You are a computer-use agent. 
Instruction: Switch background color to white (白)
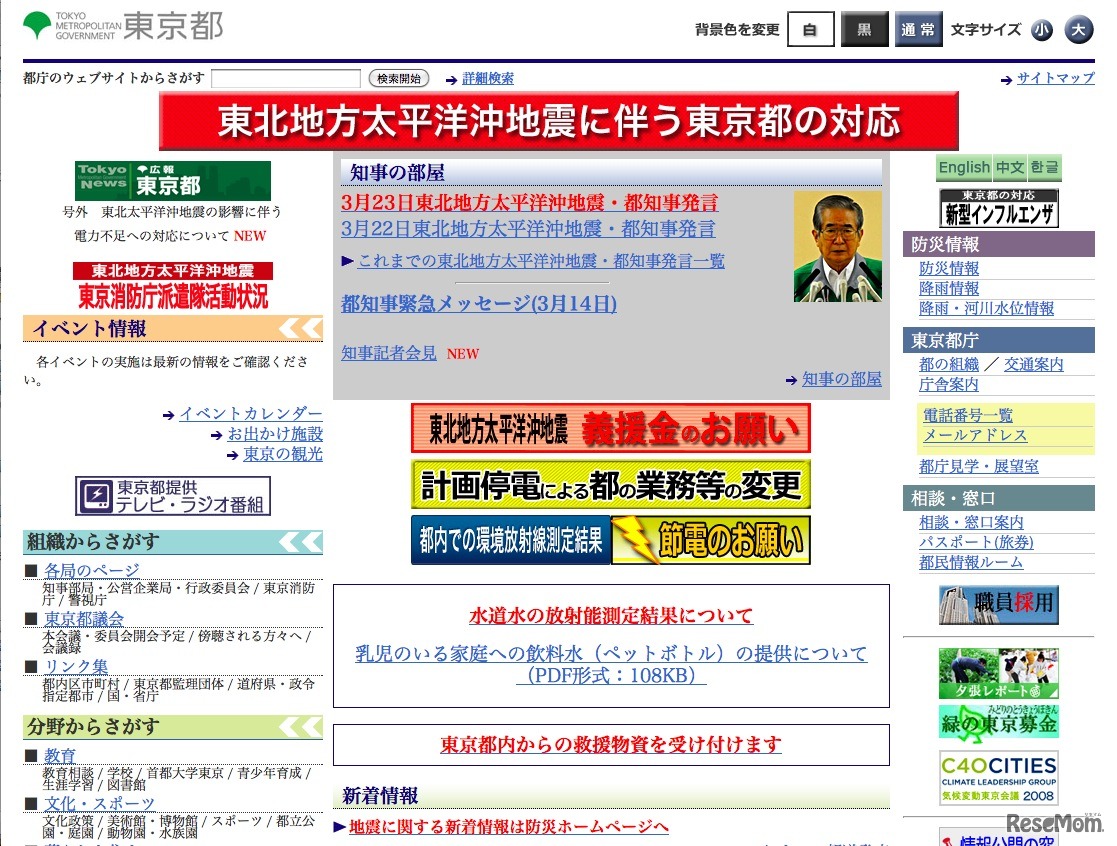(810, 30)
